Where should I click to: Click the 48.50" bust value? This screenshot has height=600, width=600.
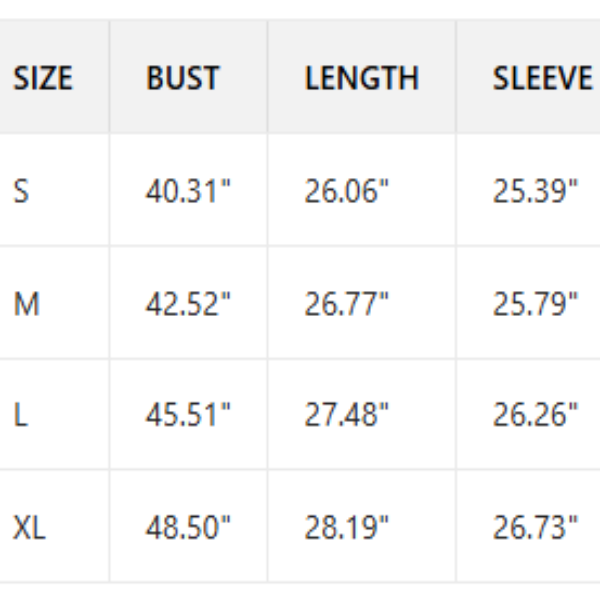(188, 527)
